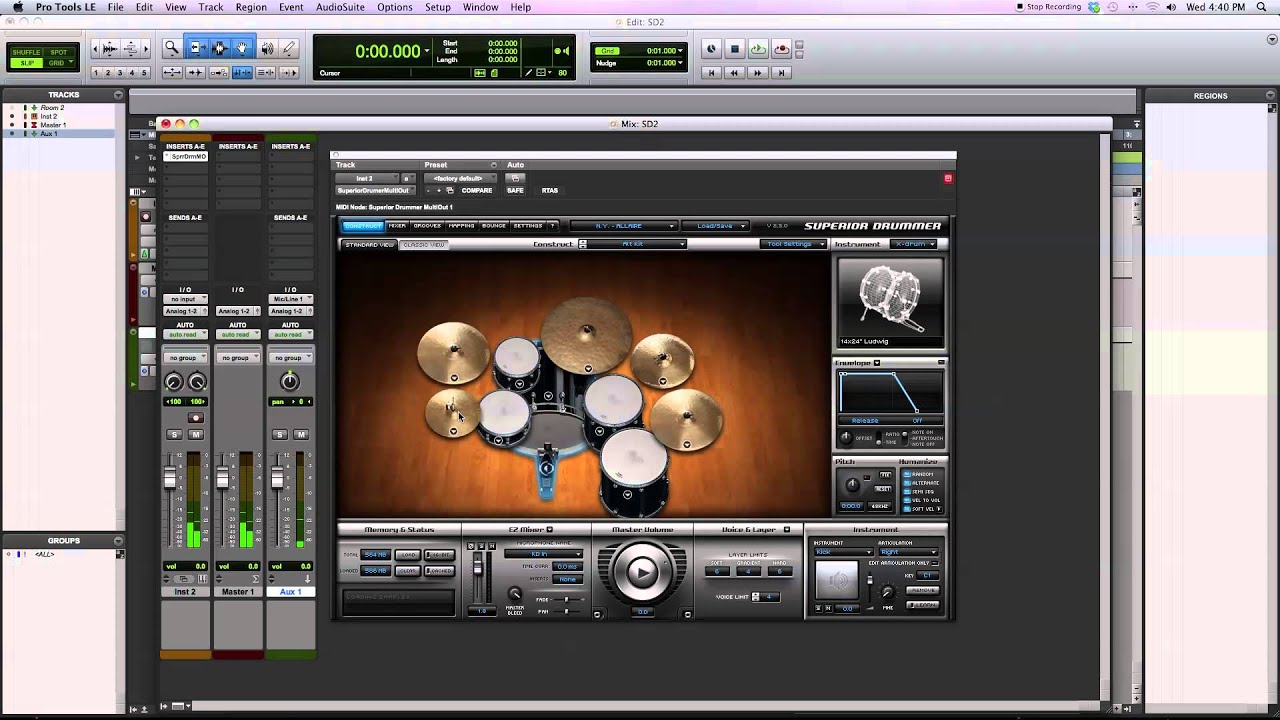Open the AudioSuite menu
Screen dimensions: 1280x720
(340, 7)
